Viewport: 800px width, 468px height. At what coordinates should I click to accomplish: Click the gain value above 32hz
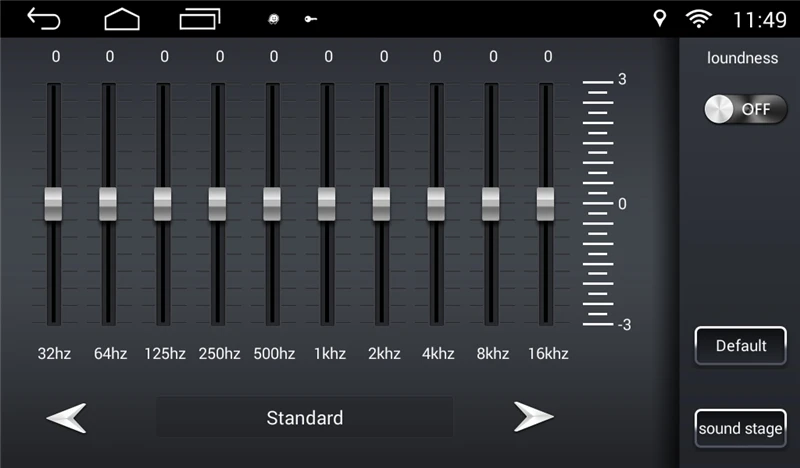pyautogui.click(x=56, y=56)
